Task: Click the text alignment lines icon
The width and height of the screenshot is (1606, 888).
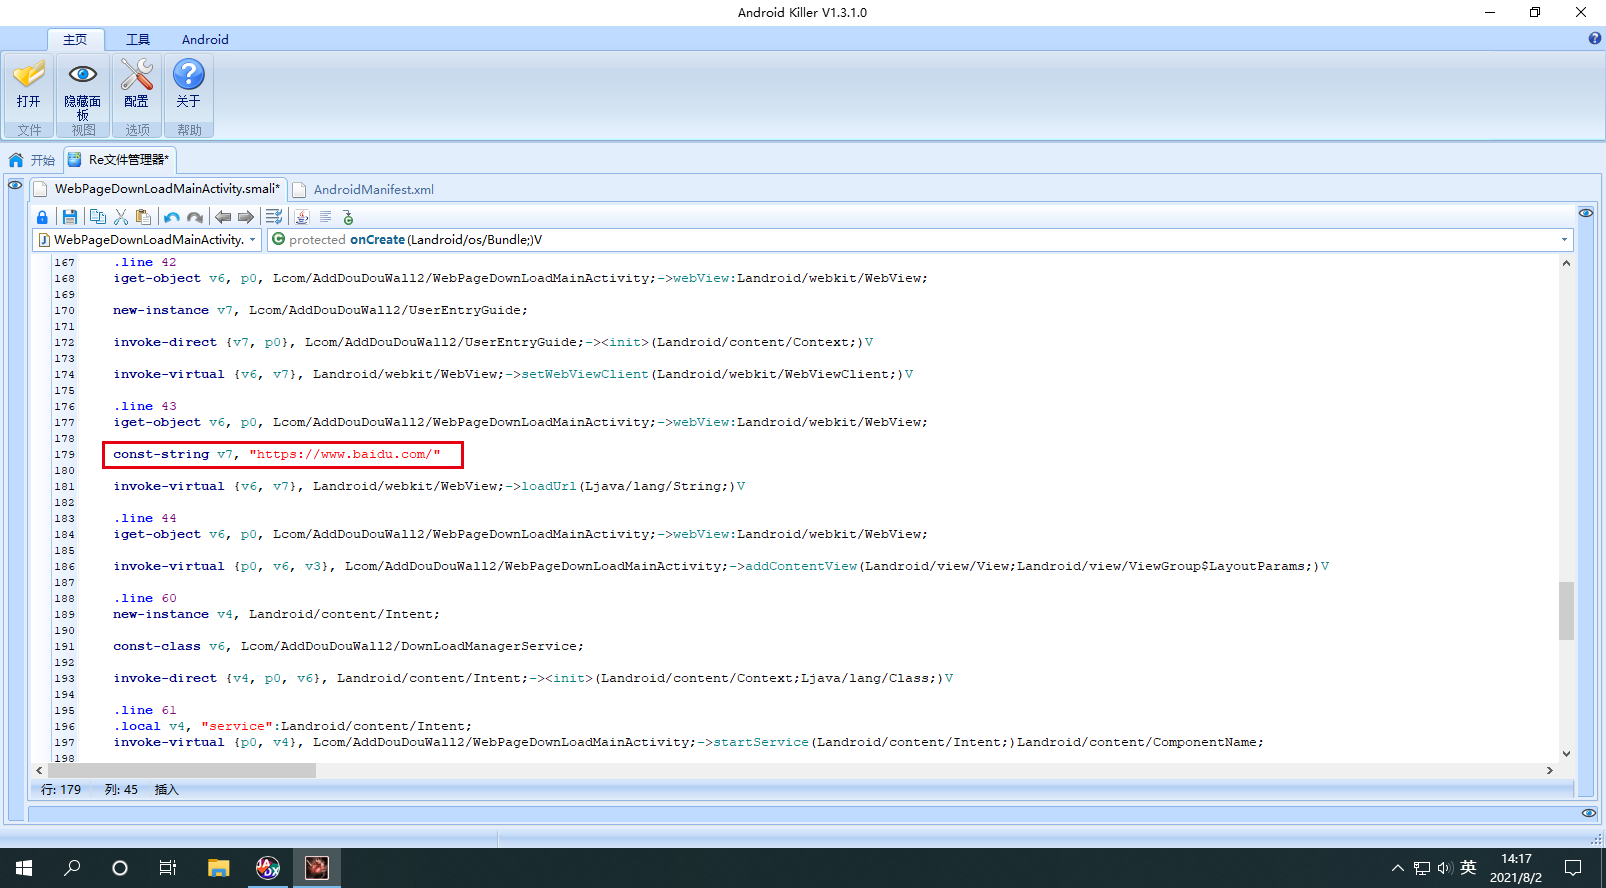Action: 325,217
